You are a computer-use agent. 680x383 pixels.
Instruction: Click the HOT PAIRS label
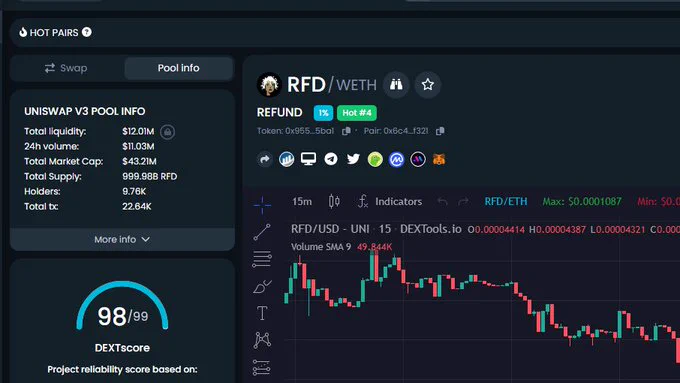tap(54, 33)
